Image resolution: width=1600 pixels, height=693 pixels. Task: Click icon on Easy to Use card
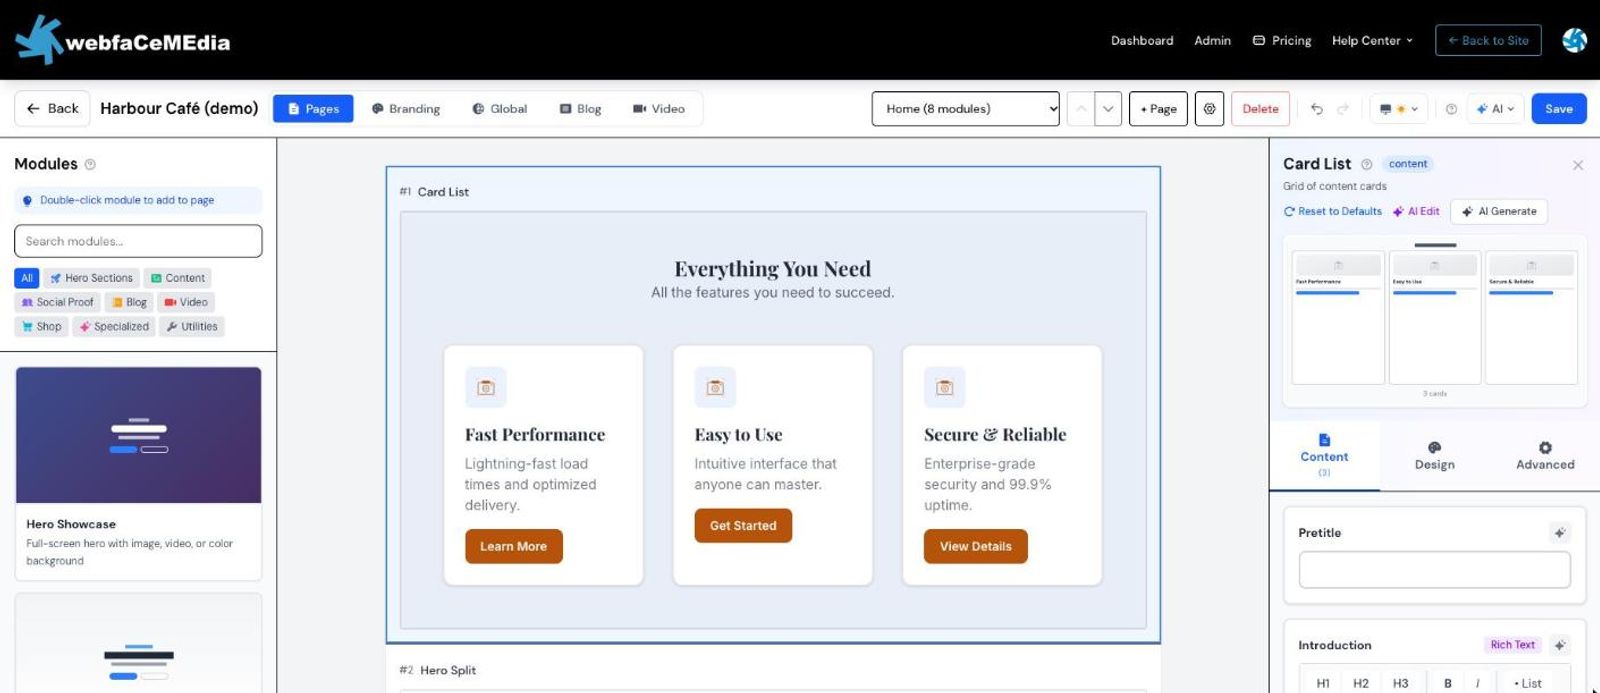(x=715, y=387)
